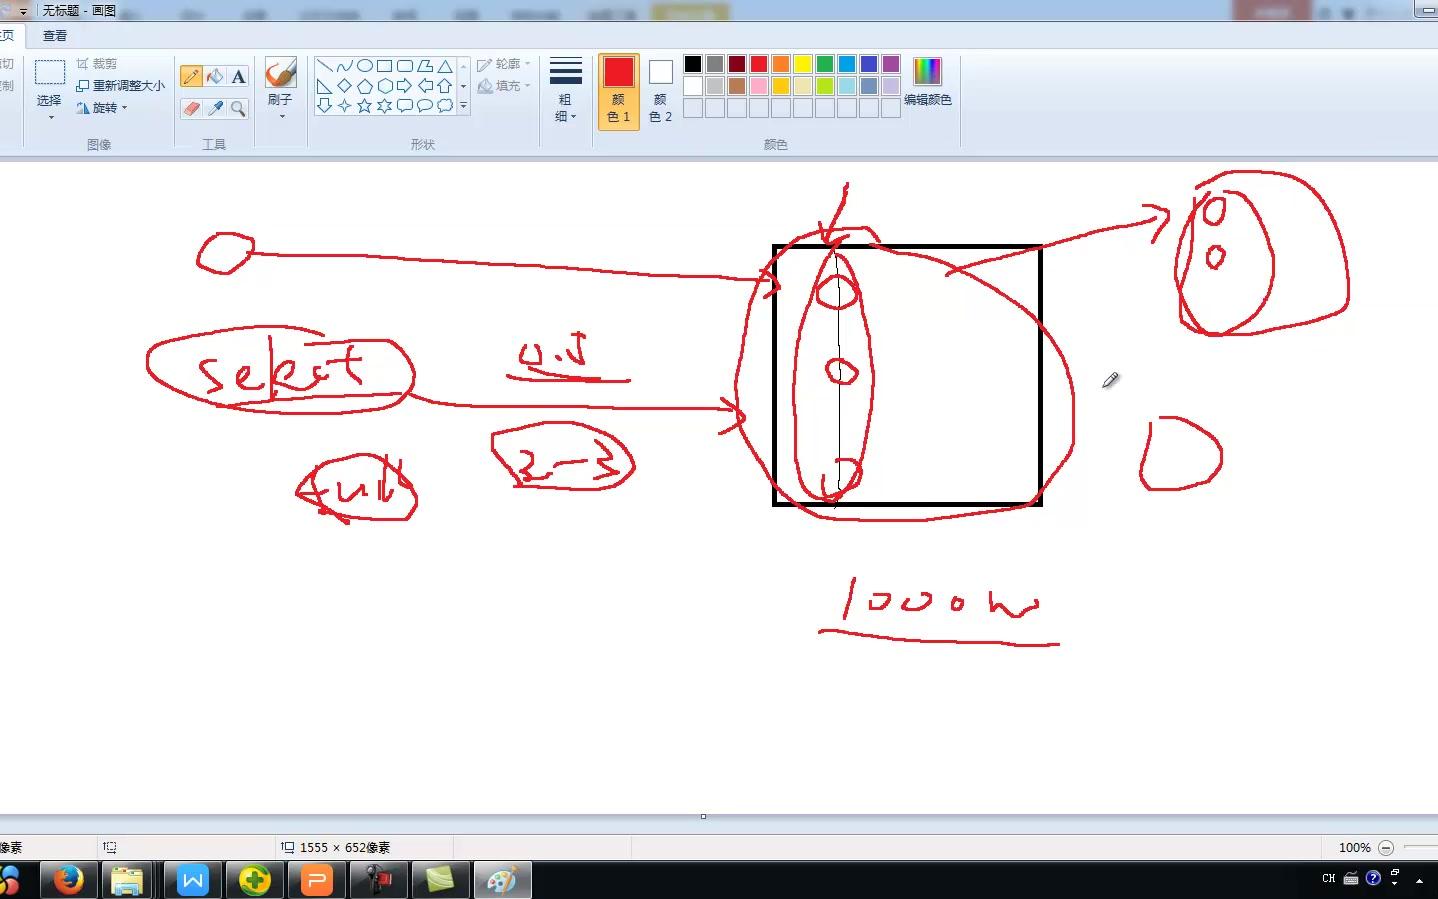1438x899 pixels.
Task: Pick the pink color swatch
Action: point(759,86)
